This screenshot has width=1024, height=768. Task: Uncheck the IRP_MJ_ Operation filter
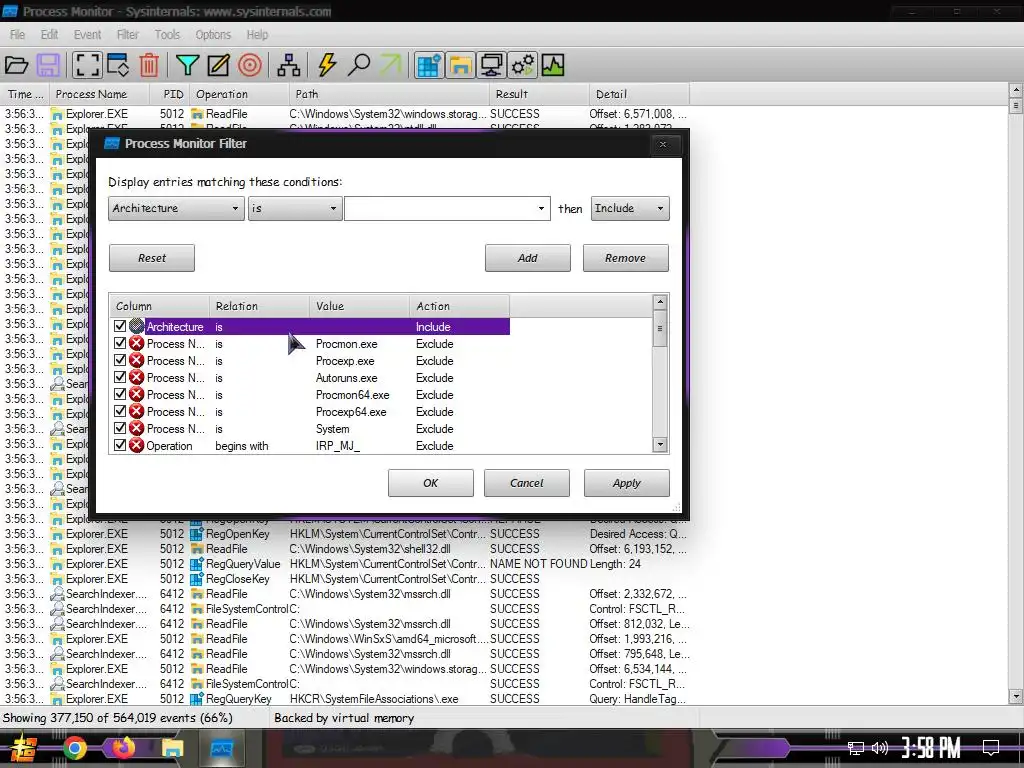pyautogui.click(x=120, y=445)
